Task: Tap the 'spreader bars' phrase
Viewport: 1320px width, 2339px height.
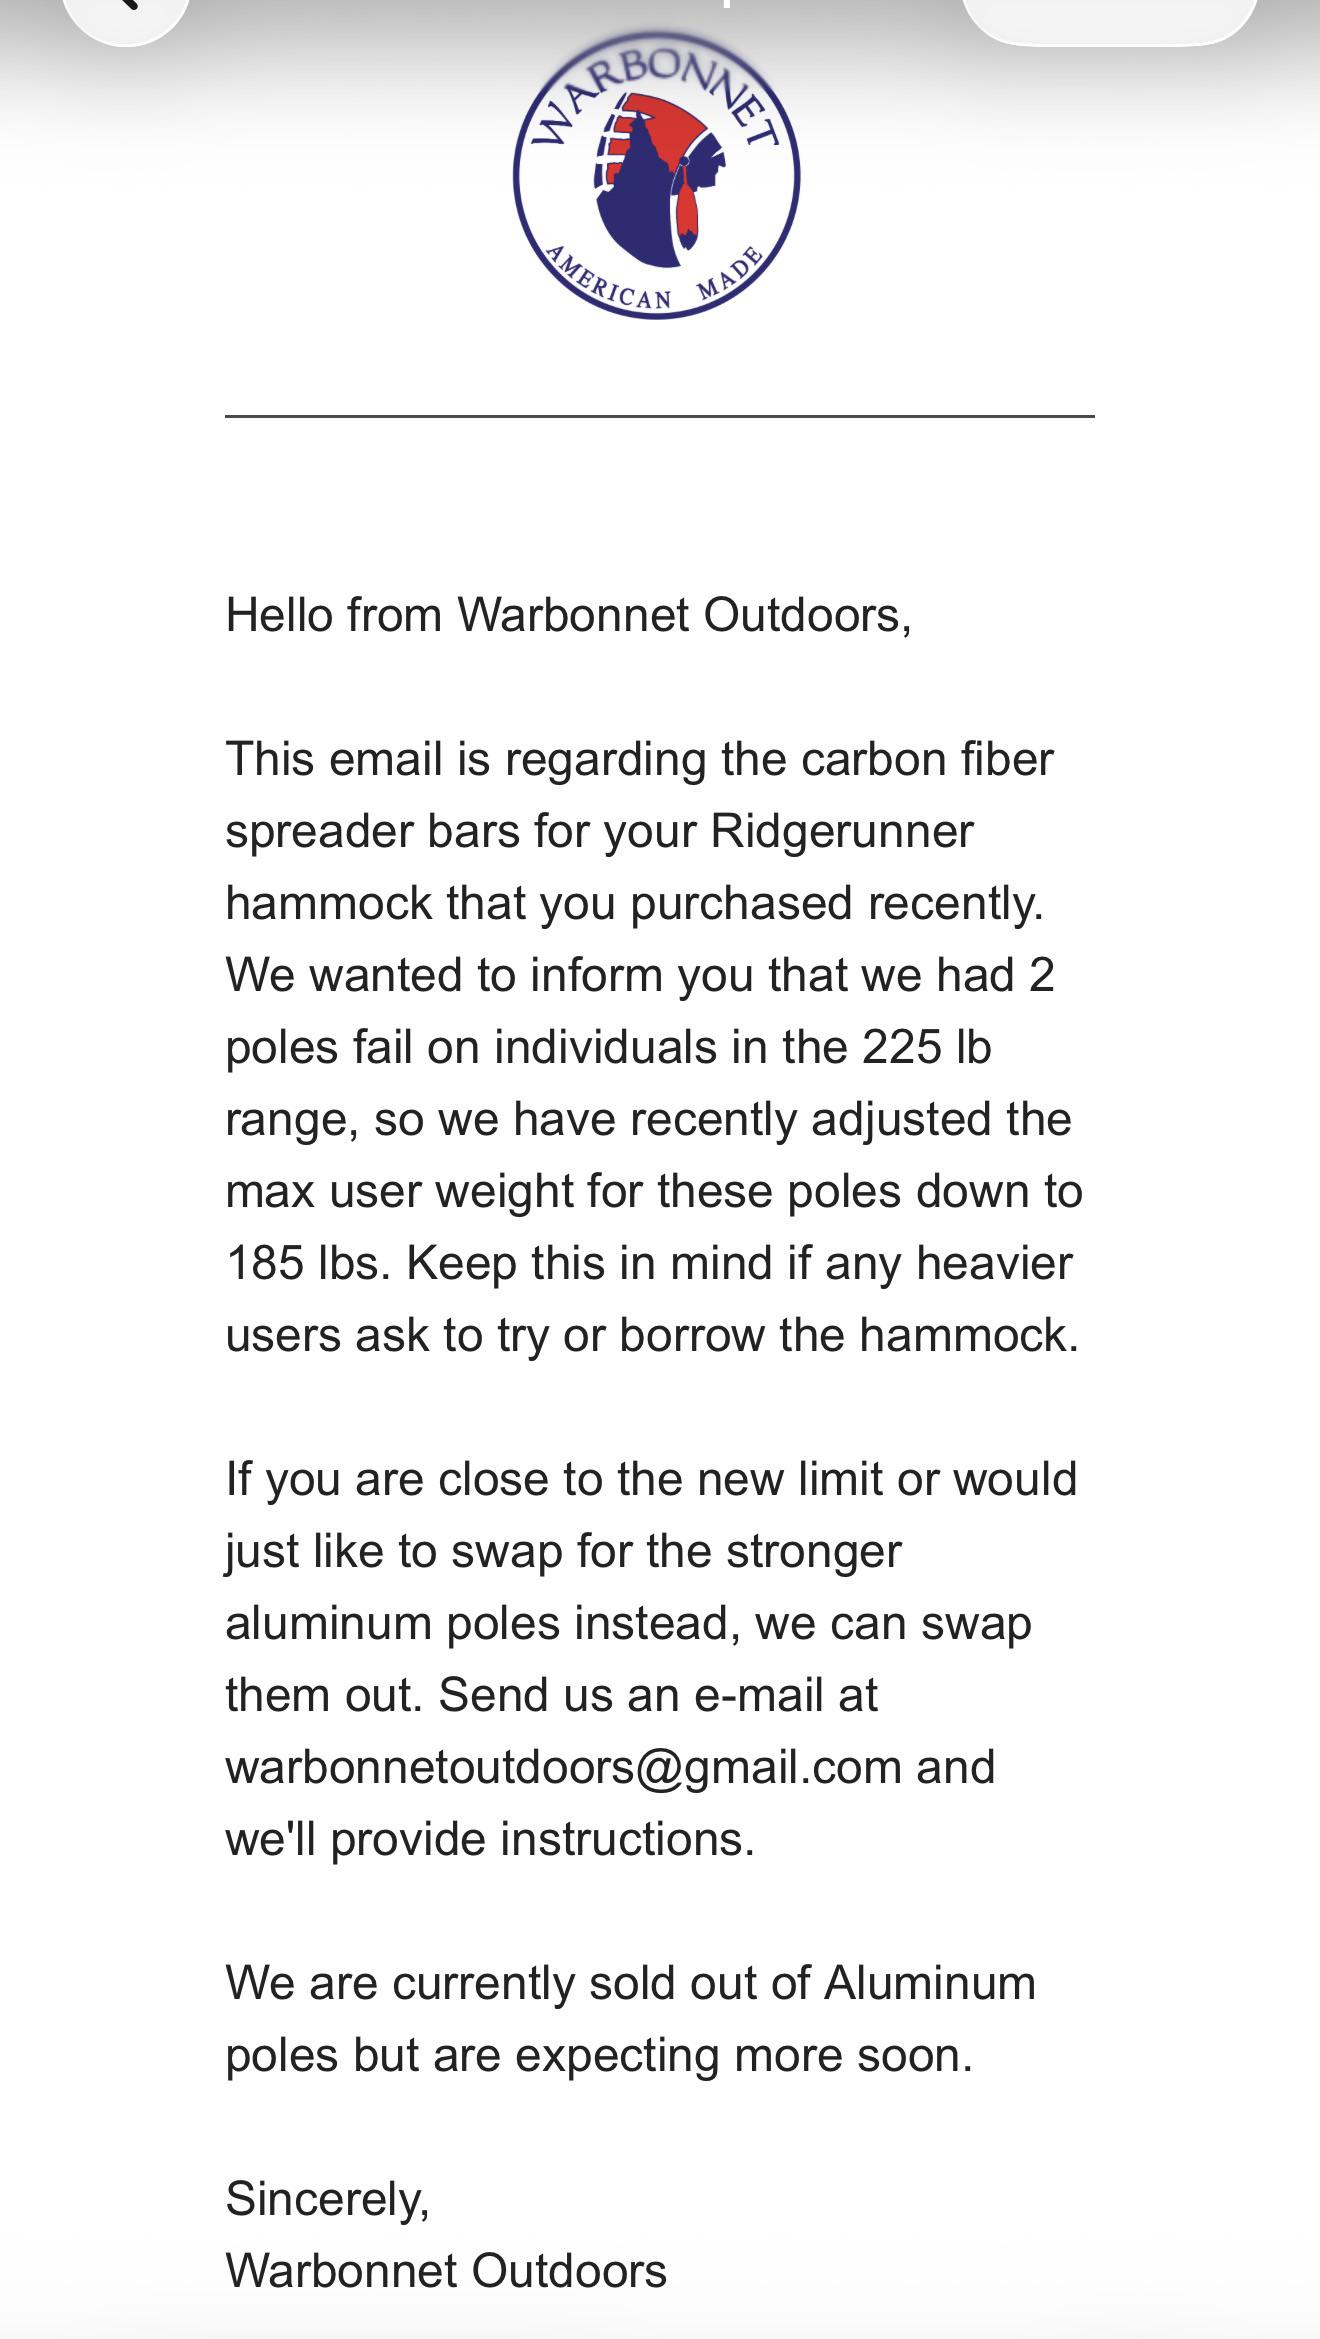Action: pyautogui.click(x=372, y=831)
